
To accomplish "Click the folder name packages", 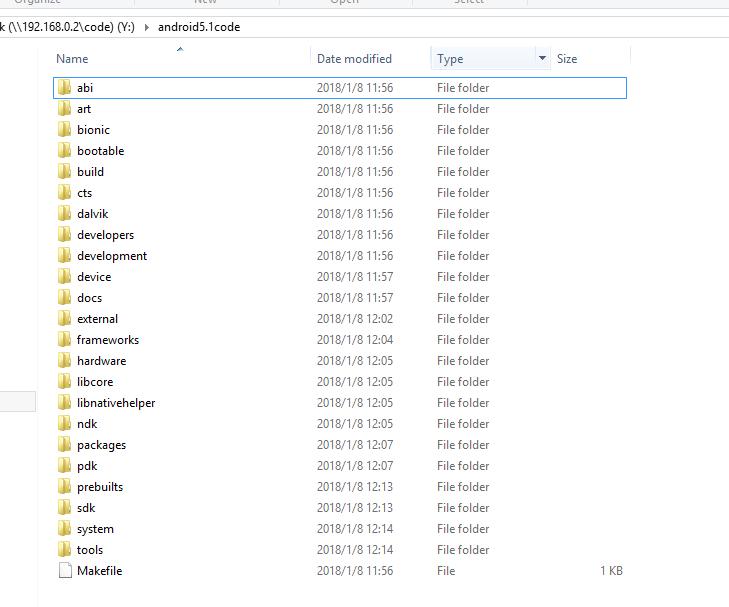I will (101, 445).
